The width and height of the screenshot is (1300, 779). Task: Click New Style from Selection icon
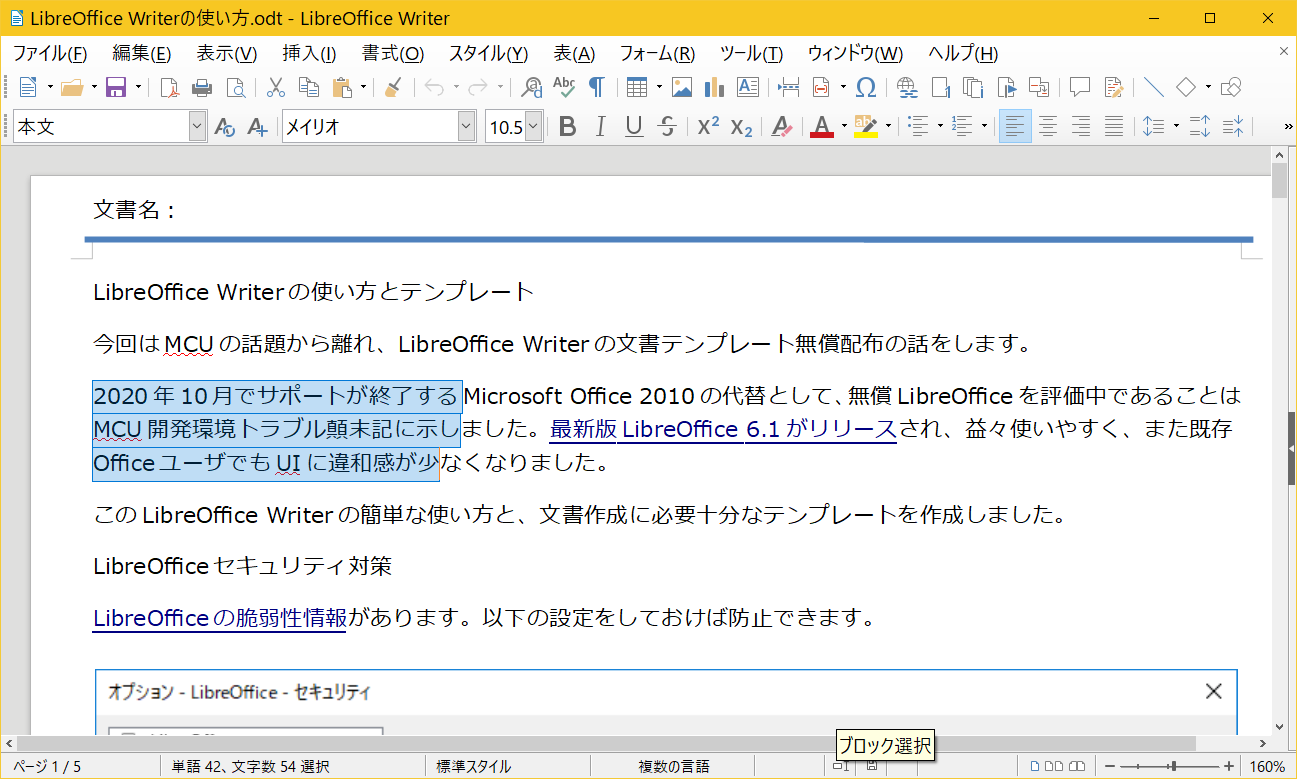tap(257, 127)
